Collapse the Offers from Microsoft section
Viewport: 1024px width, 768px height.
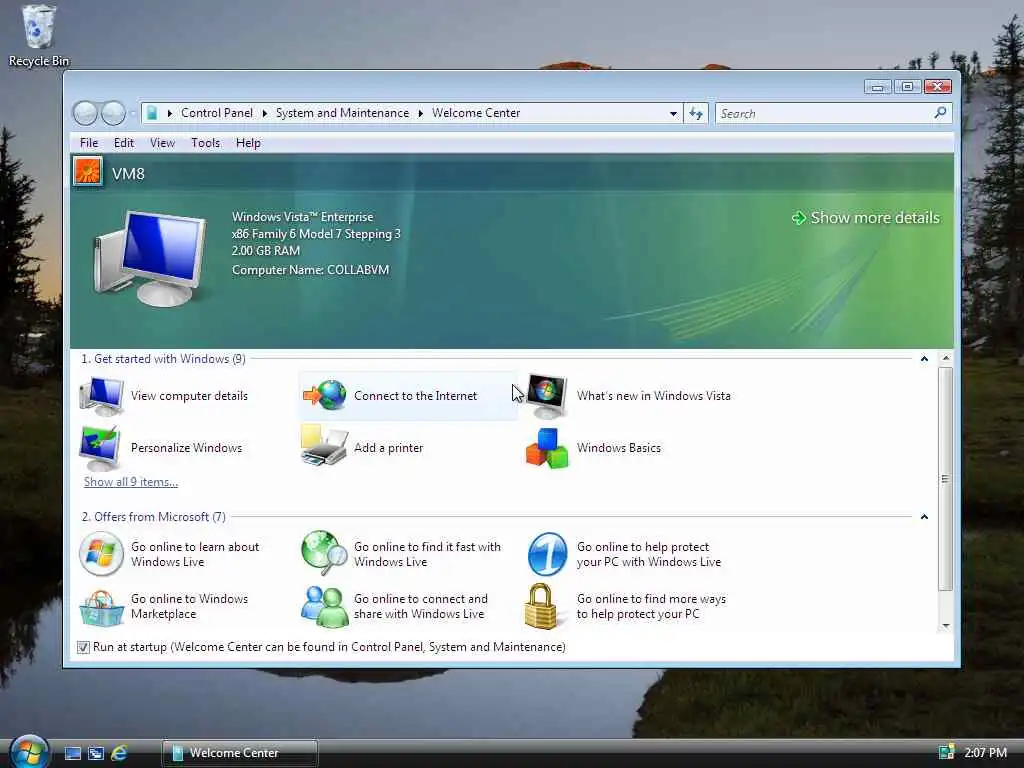click(924, 517)
